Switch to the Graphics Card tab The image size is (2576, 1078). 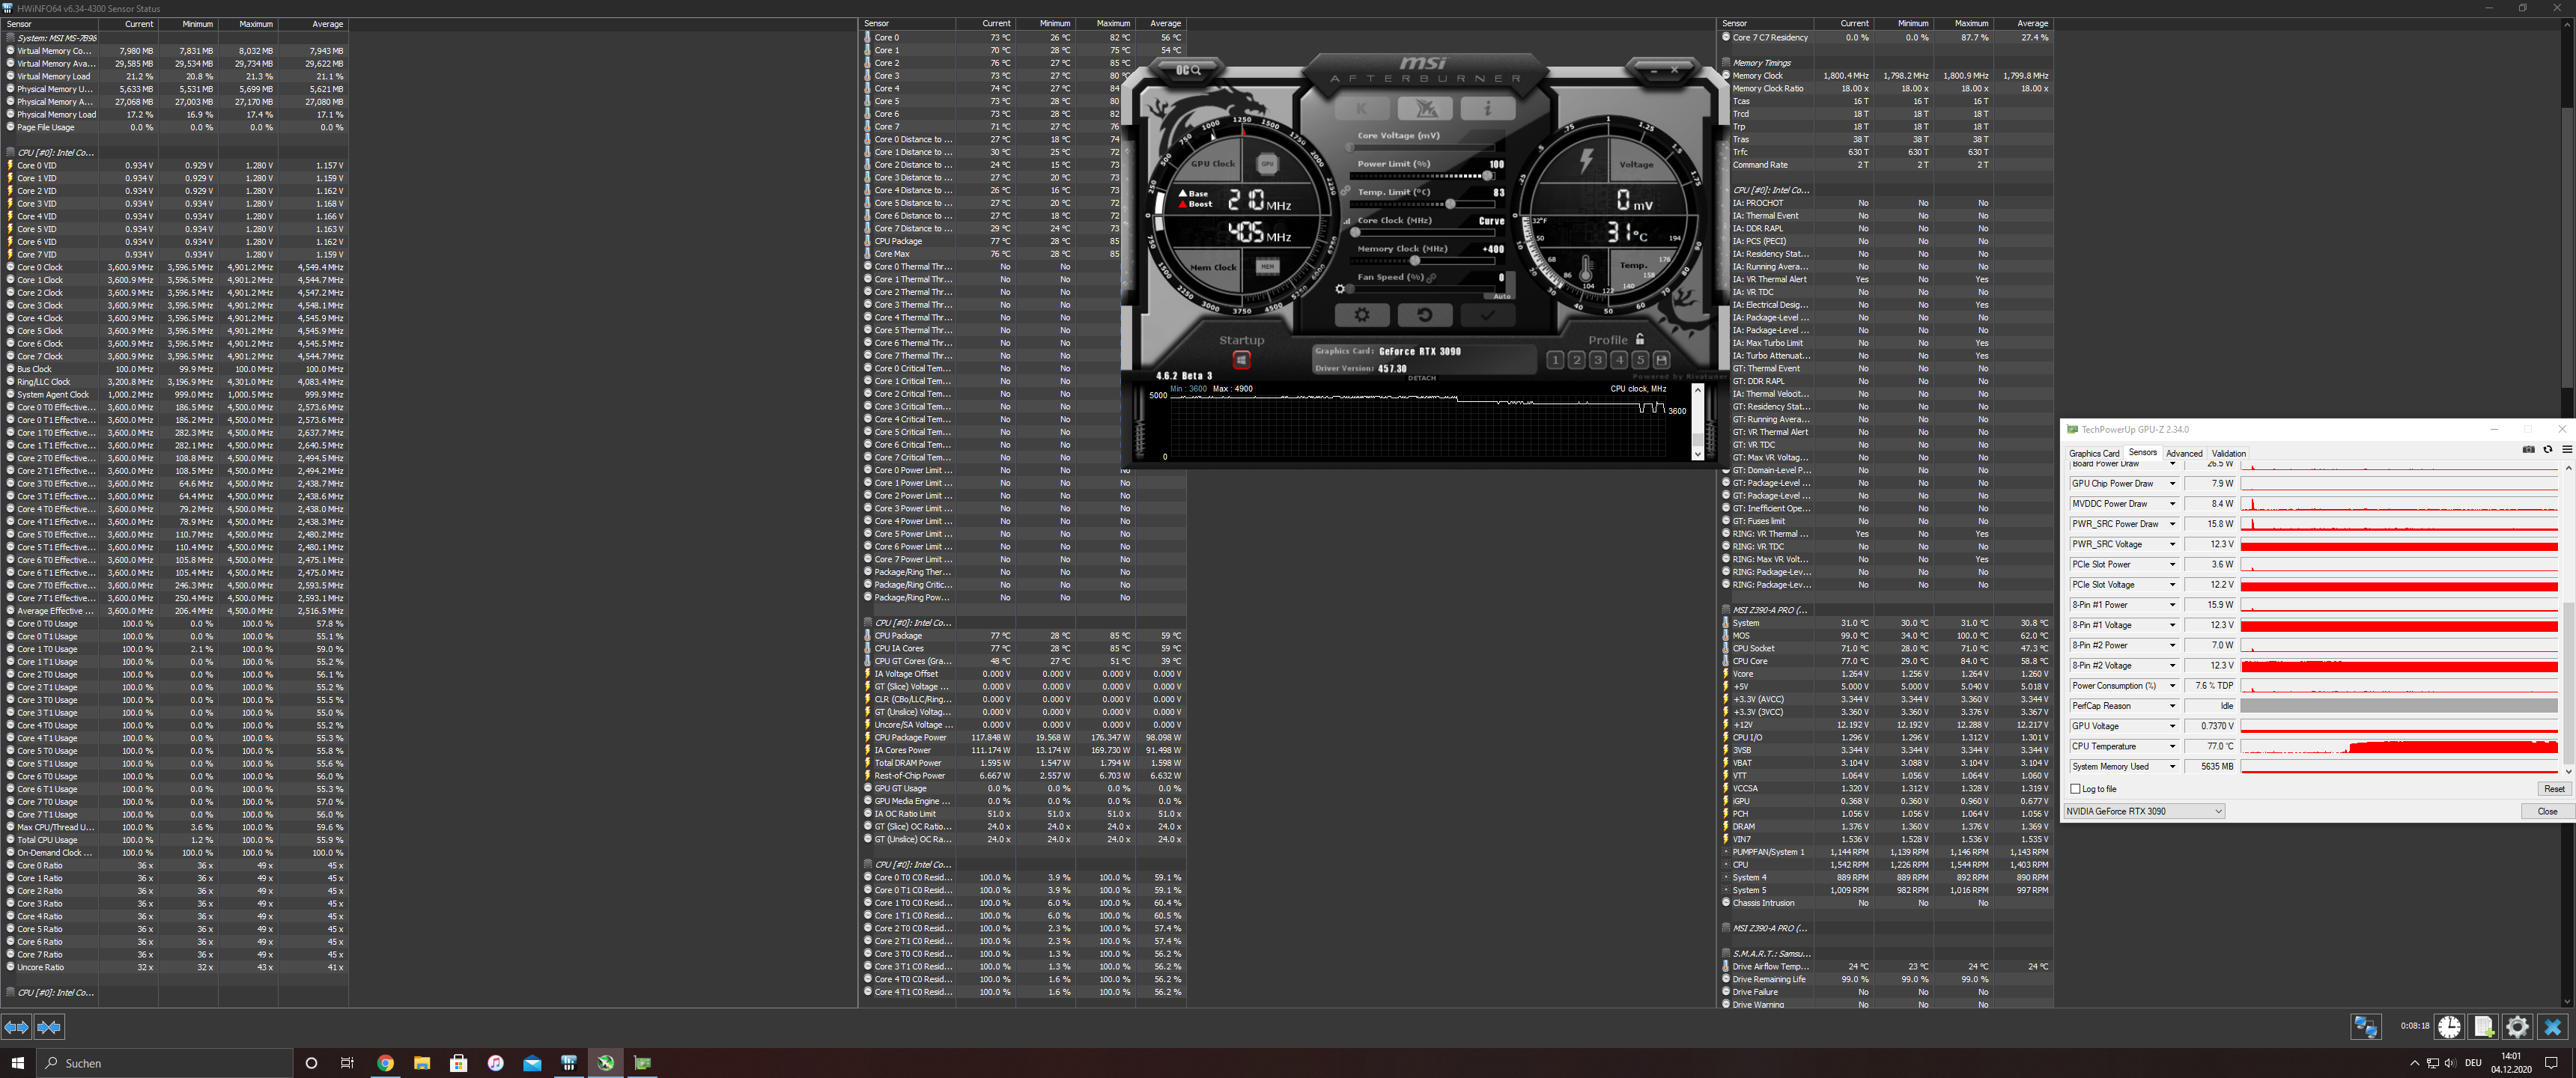[x=2095, y=453]
